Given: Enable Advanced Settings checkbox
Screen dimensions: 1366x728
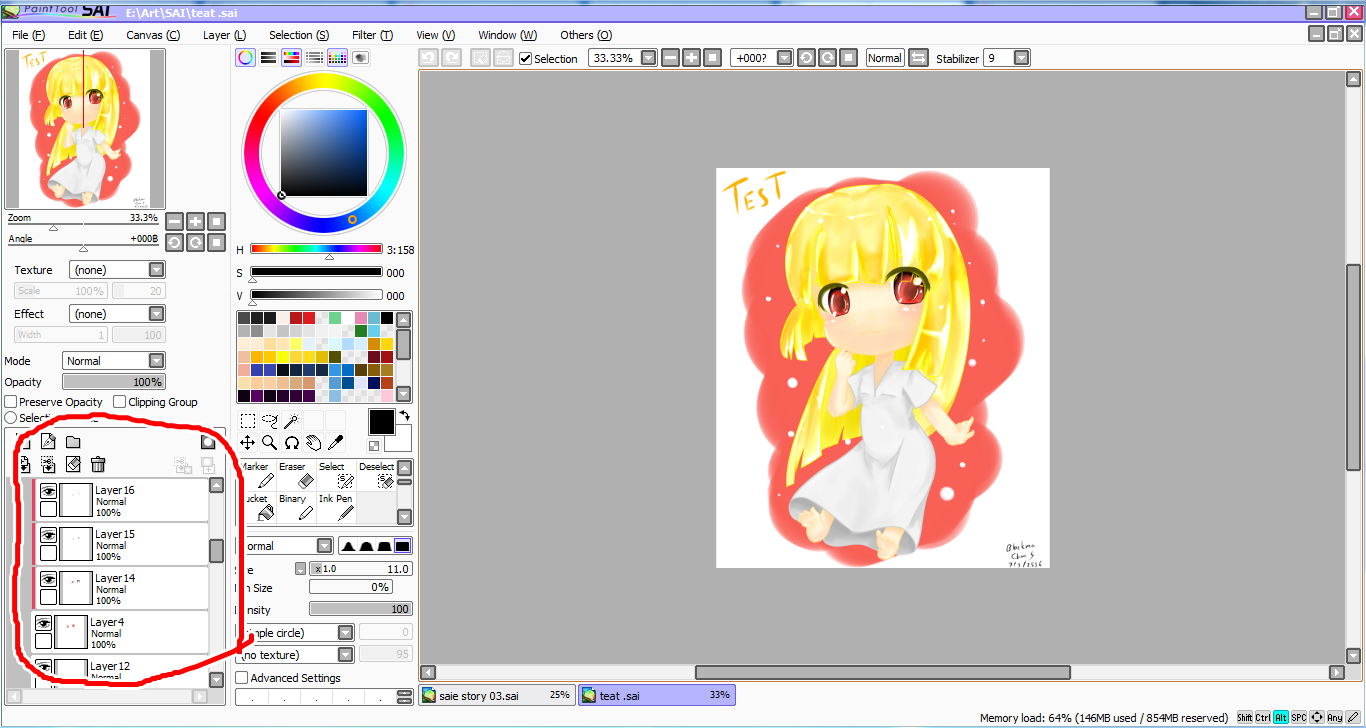Looking at the screenshot, I should (x=242, y=678).
